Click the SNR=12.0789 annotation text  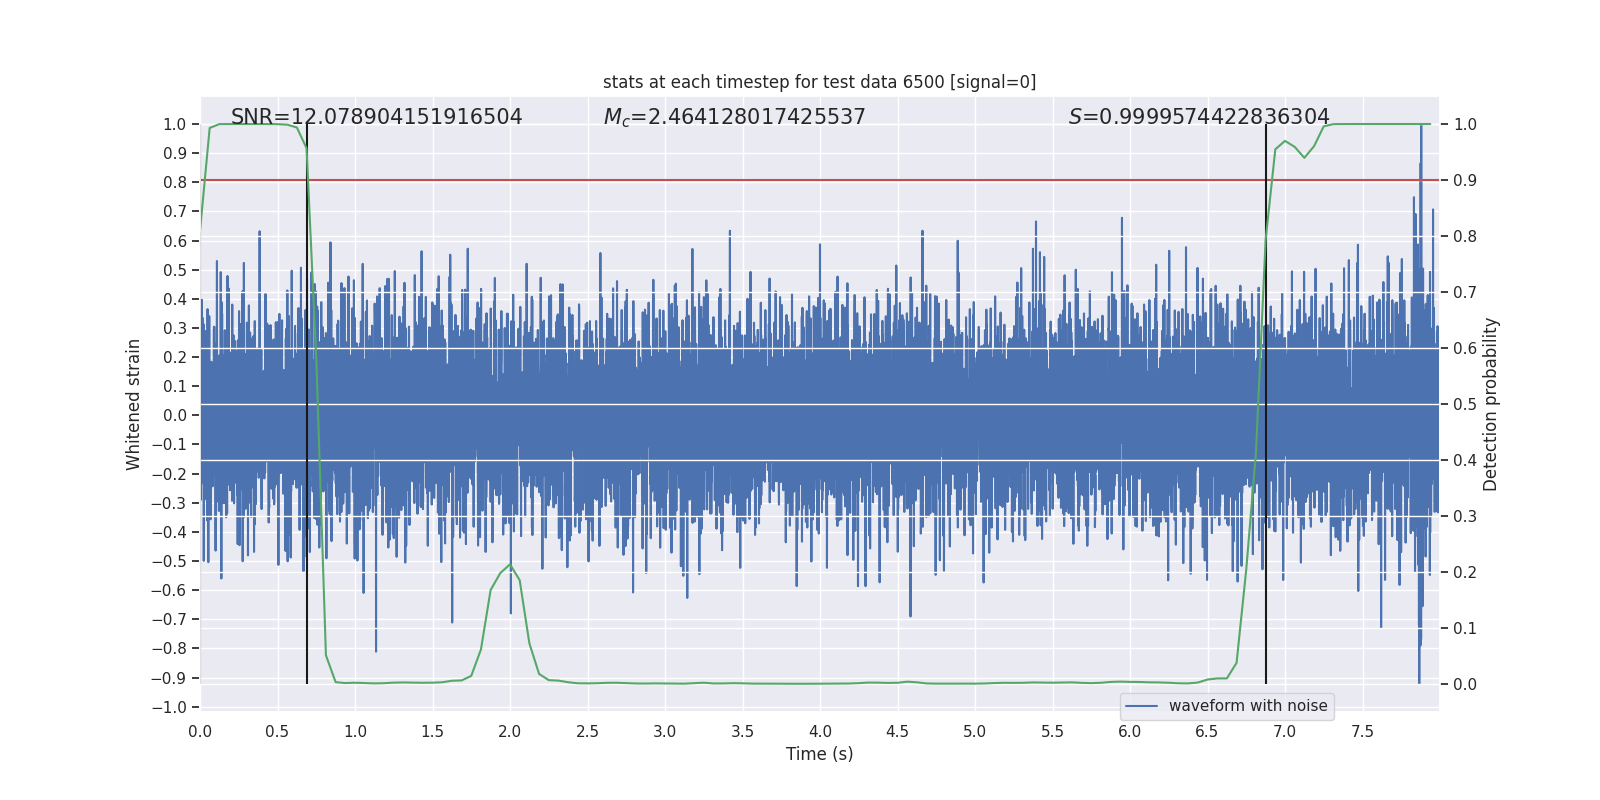pos(376,117)
